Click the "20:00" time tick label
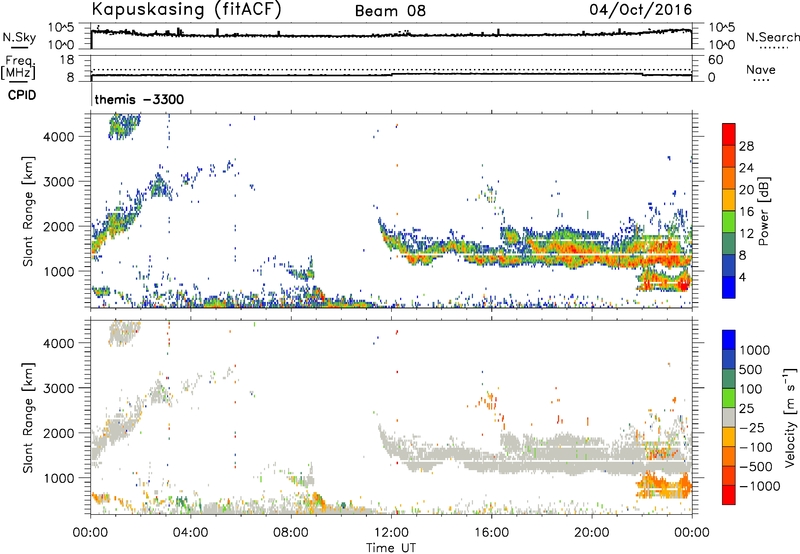 [x=592, y=533]
